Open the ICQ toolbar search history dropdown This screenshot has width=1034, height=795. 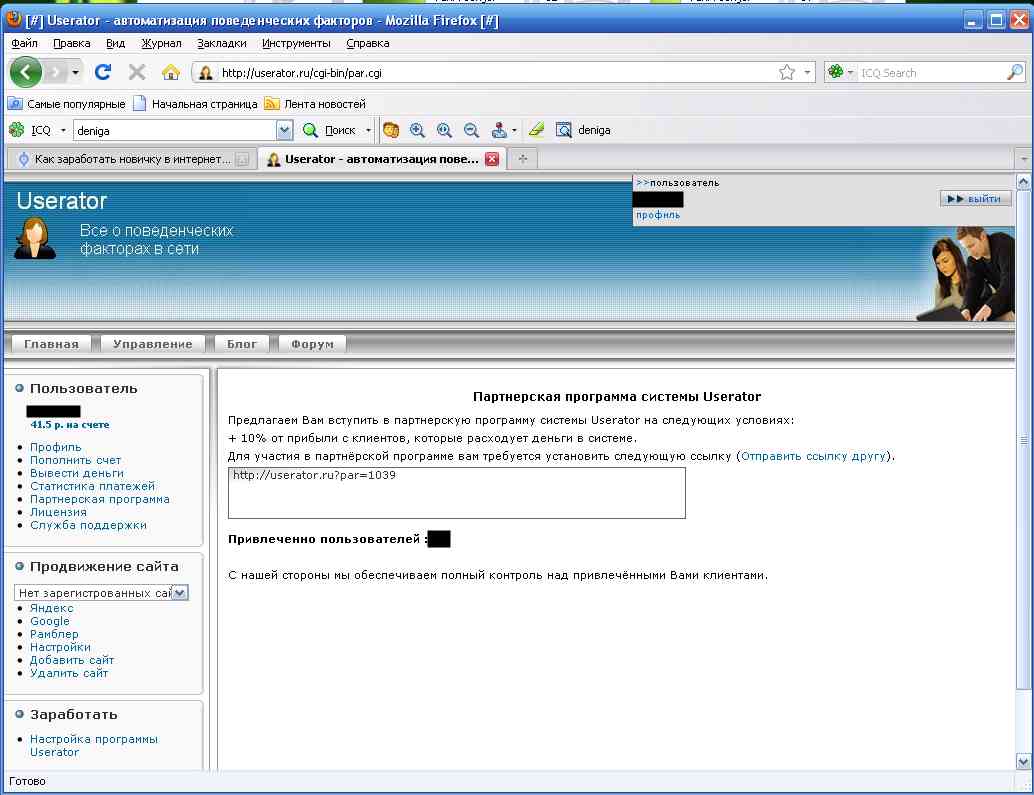coord(284,131)
